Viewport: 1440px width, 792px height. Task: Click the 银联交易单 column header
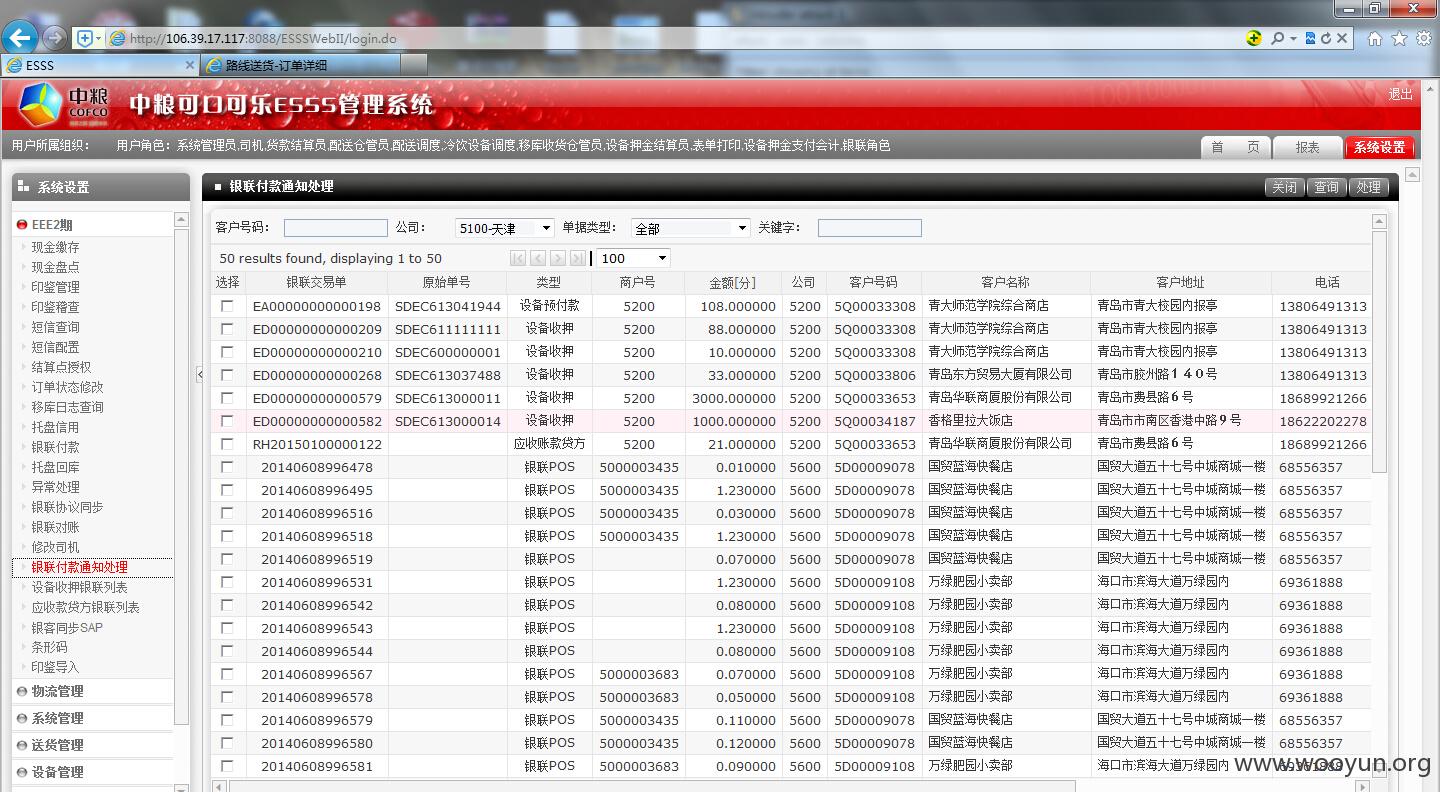pyautogui.click(x=316, y=282)
